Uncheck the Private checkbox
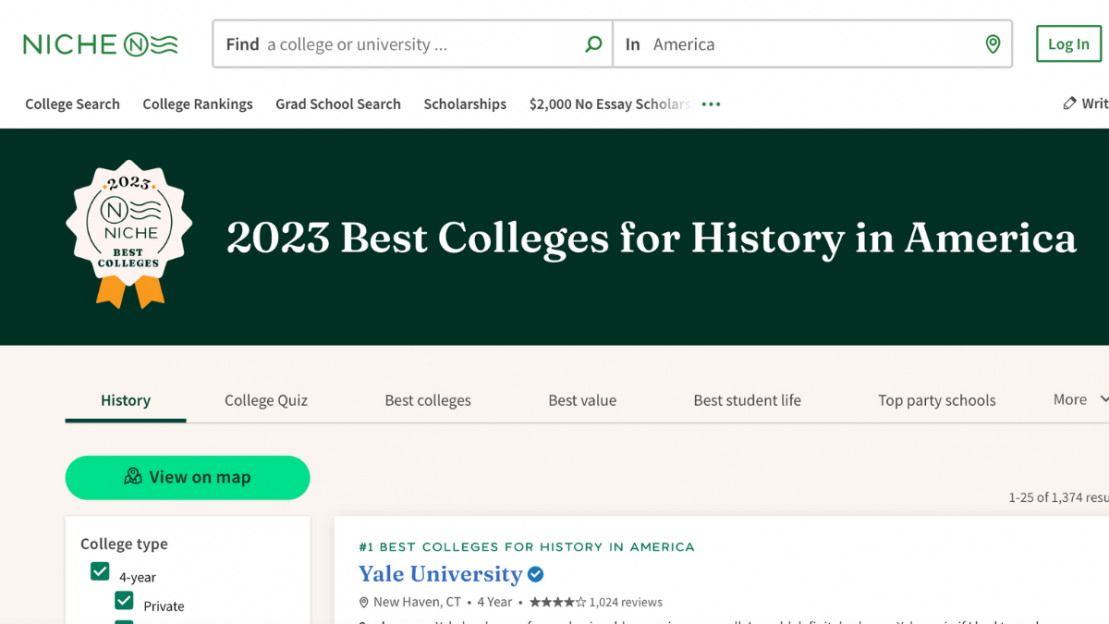This screenshot has width=1109, height=624. point(124,599)
